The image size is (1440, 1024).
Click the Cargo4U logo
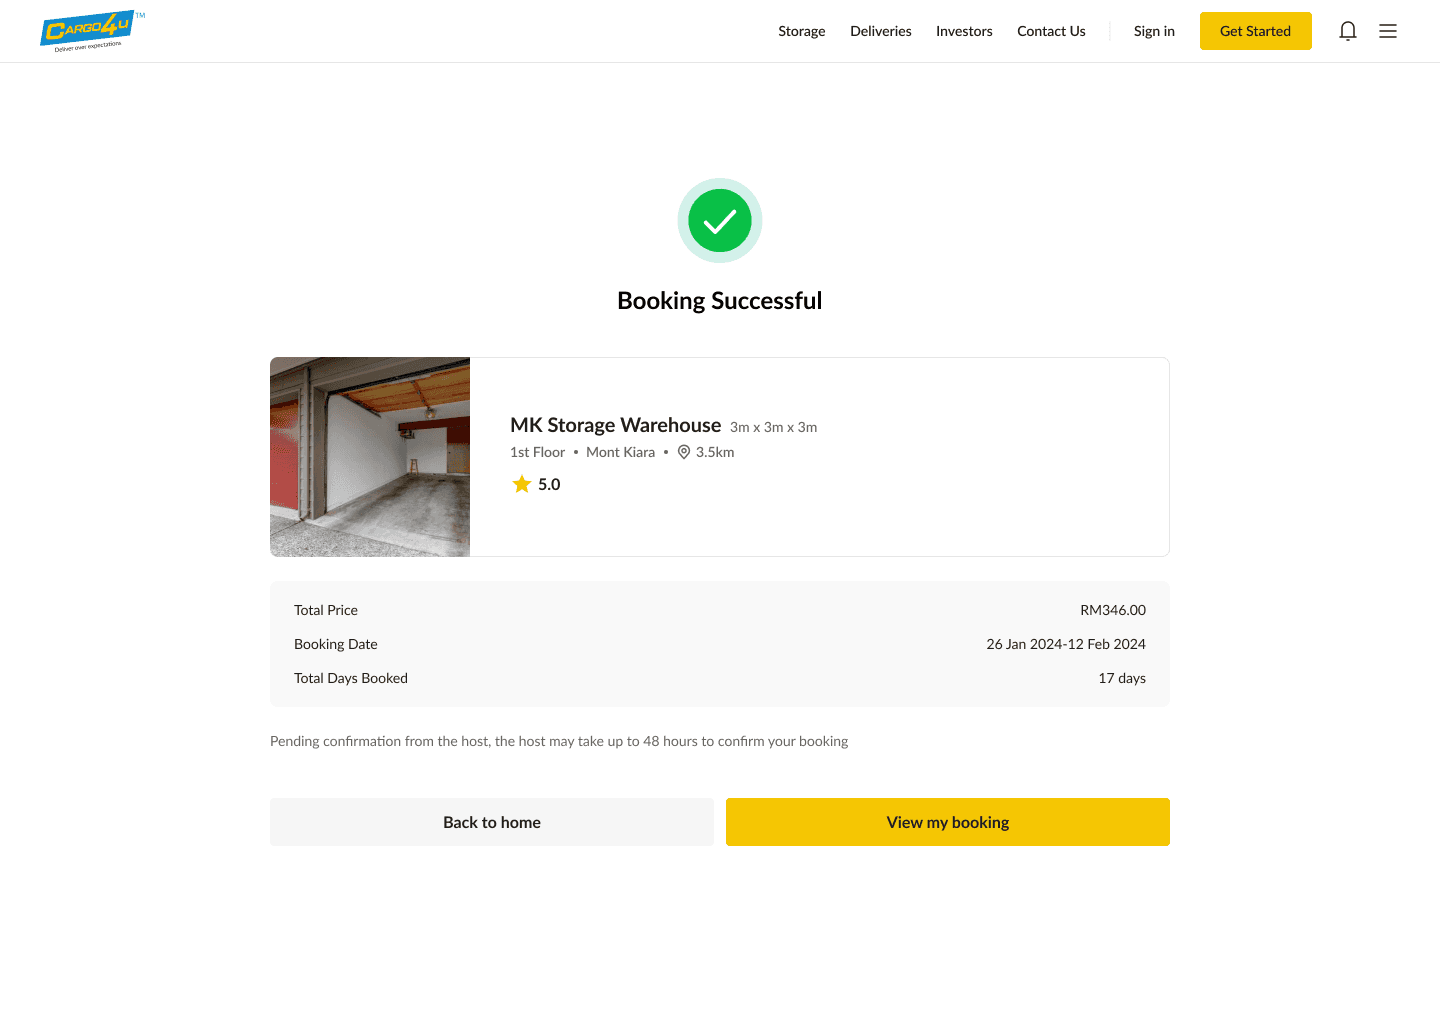92,31
